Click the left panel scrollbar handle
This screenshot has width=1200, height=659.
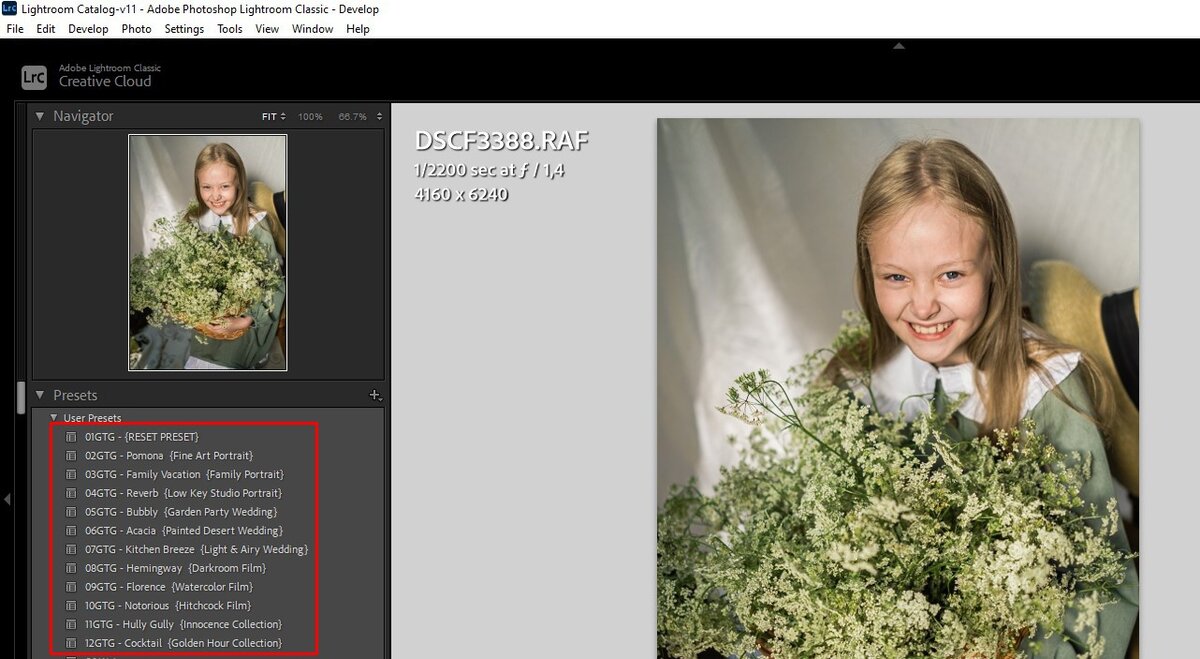click(21, 398)
